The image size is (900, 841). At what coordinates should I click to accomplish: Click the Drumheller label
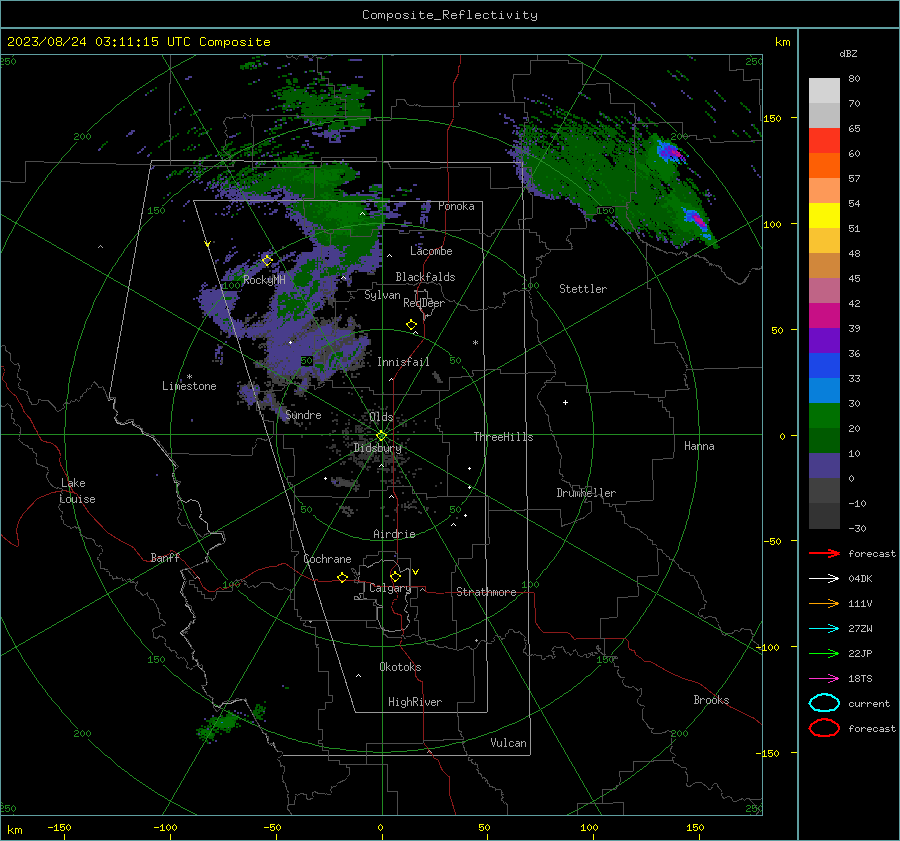(586, 493)
